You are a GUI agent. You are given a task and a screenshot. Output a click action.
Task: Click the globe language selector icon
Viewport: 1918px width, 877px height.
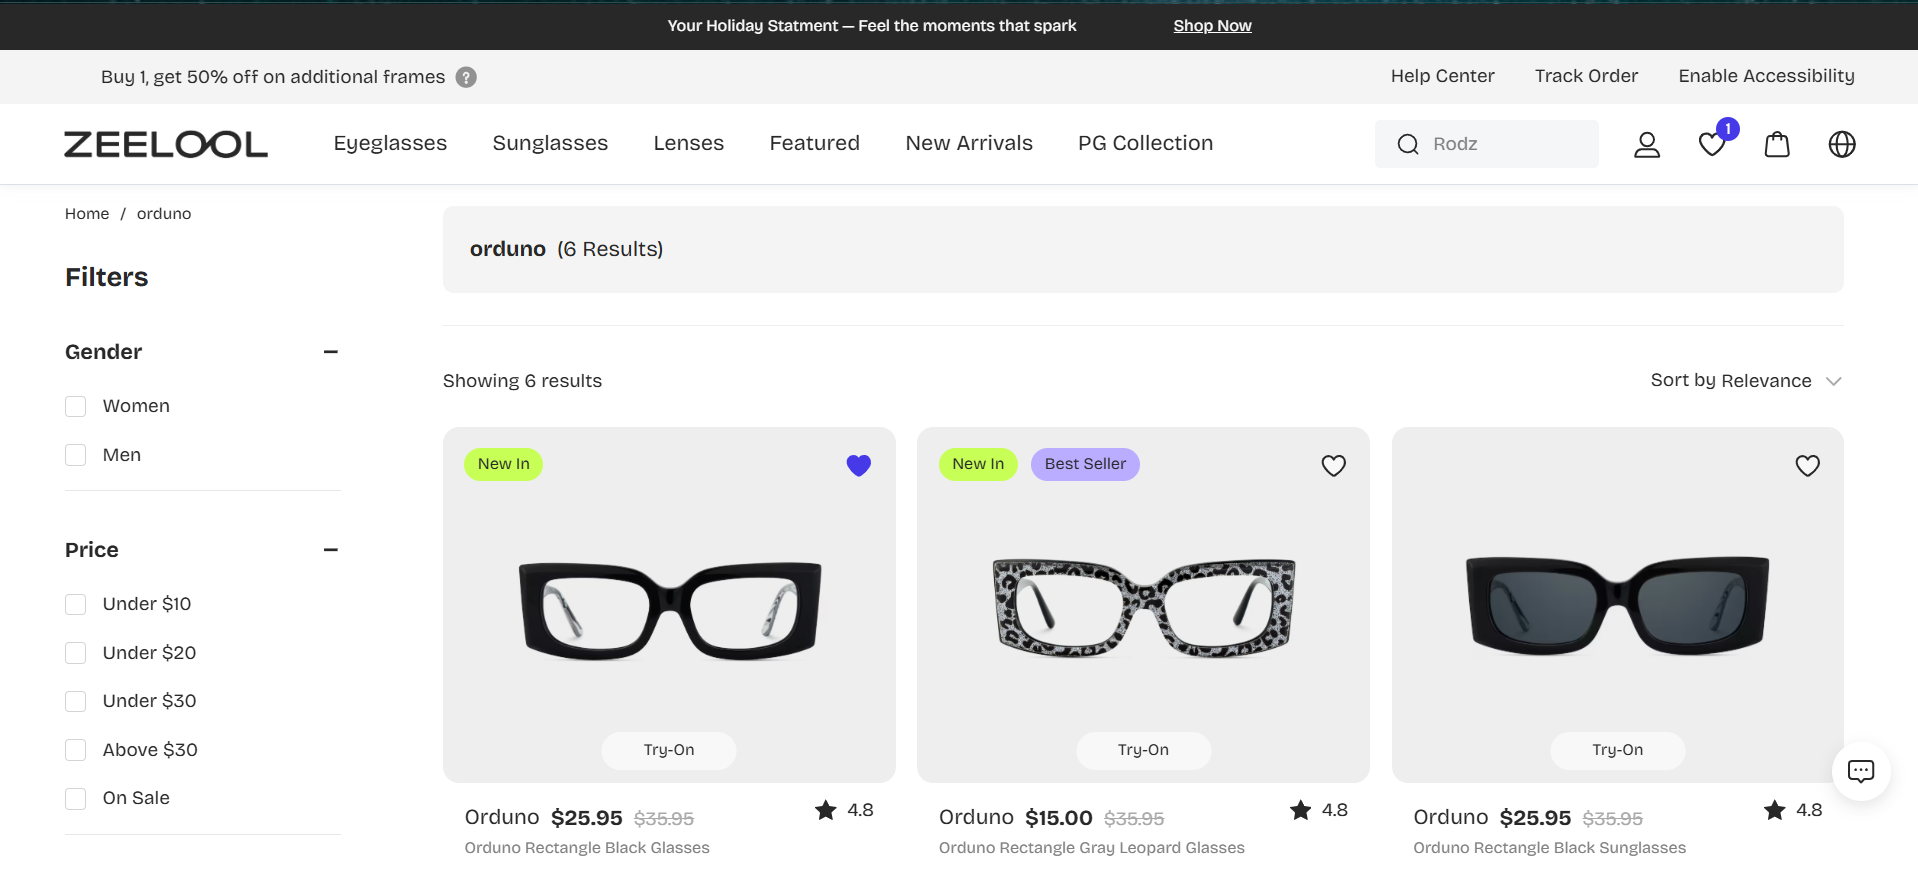point(1841,145)
